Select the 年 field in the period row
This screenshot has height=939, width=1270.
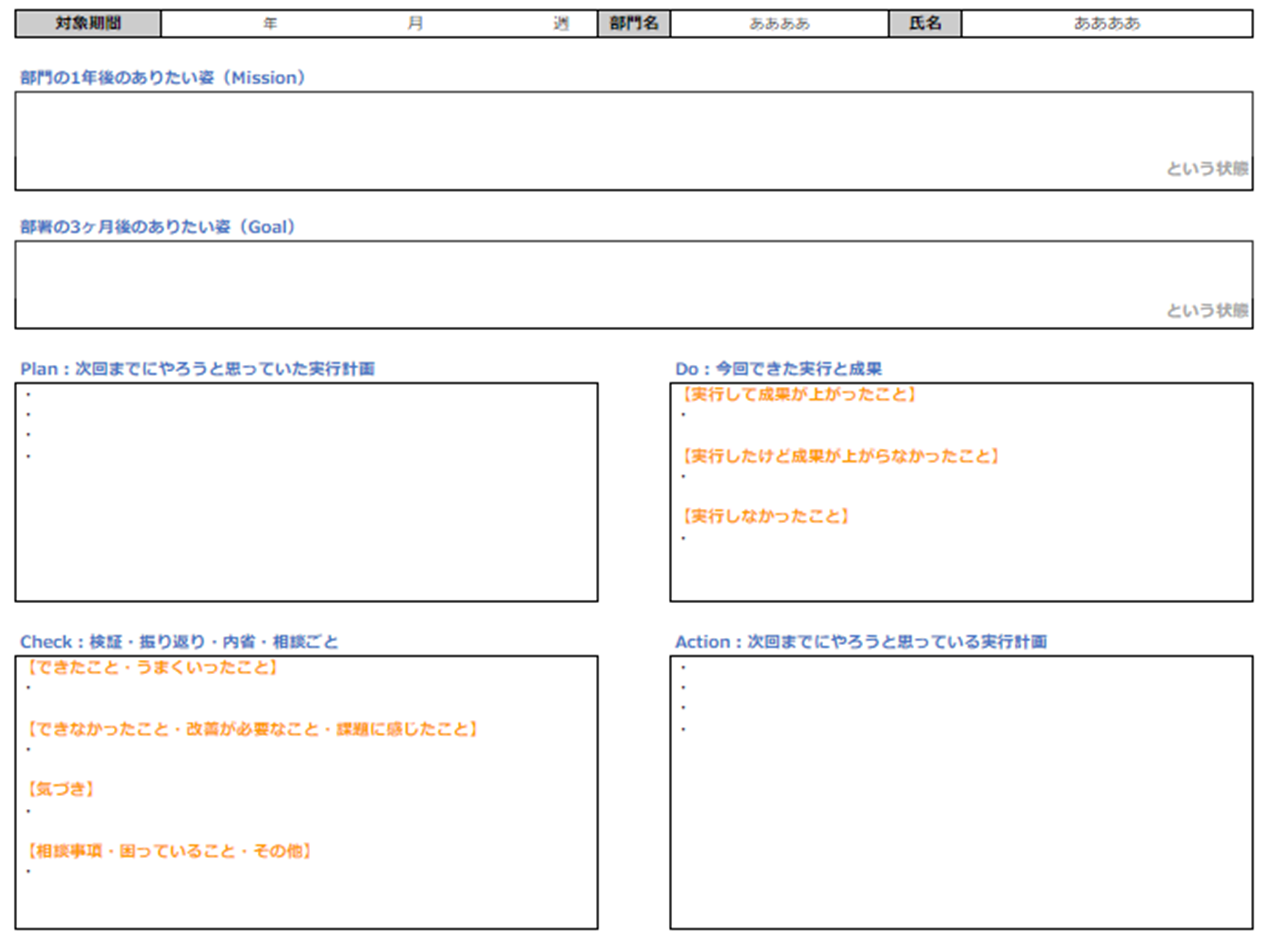[270, 24]
